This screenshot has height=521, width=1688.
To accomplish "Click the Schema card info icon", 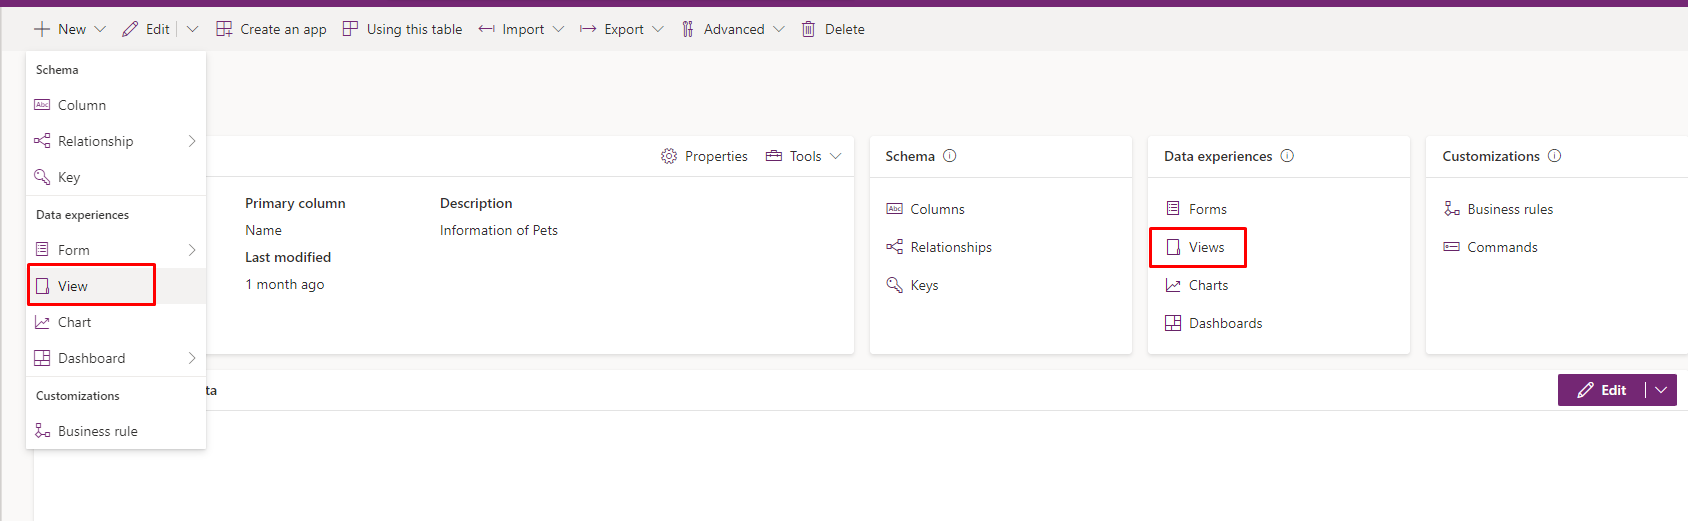I will [x=950, y=156].
